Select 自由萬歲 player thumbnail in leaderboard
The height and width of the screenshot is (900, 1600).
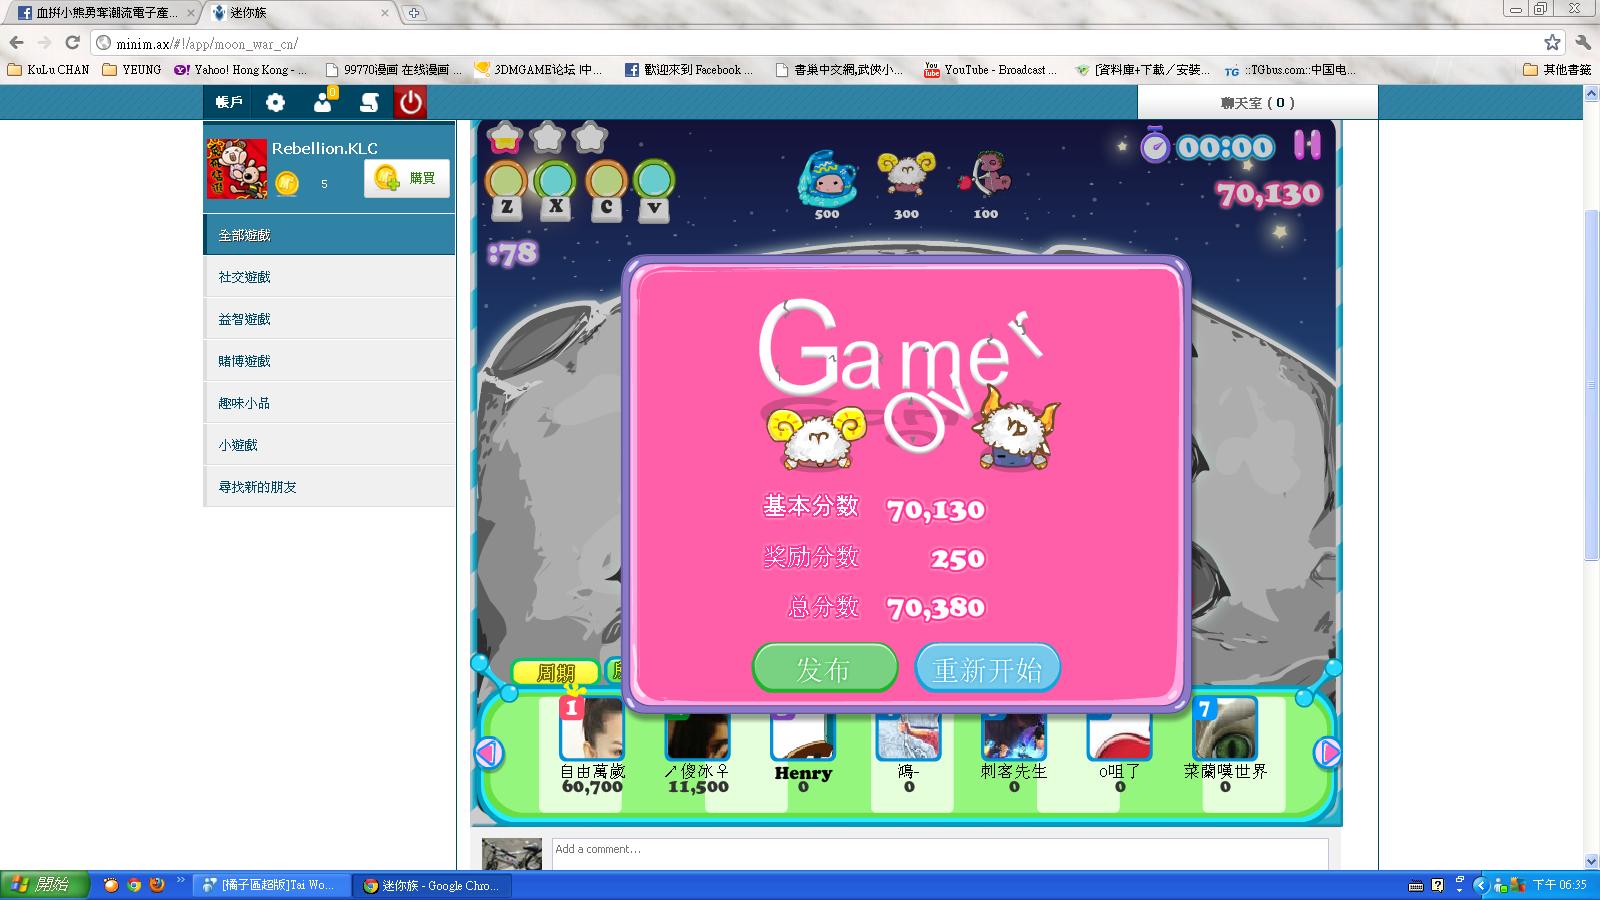[x=591, y=729]
